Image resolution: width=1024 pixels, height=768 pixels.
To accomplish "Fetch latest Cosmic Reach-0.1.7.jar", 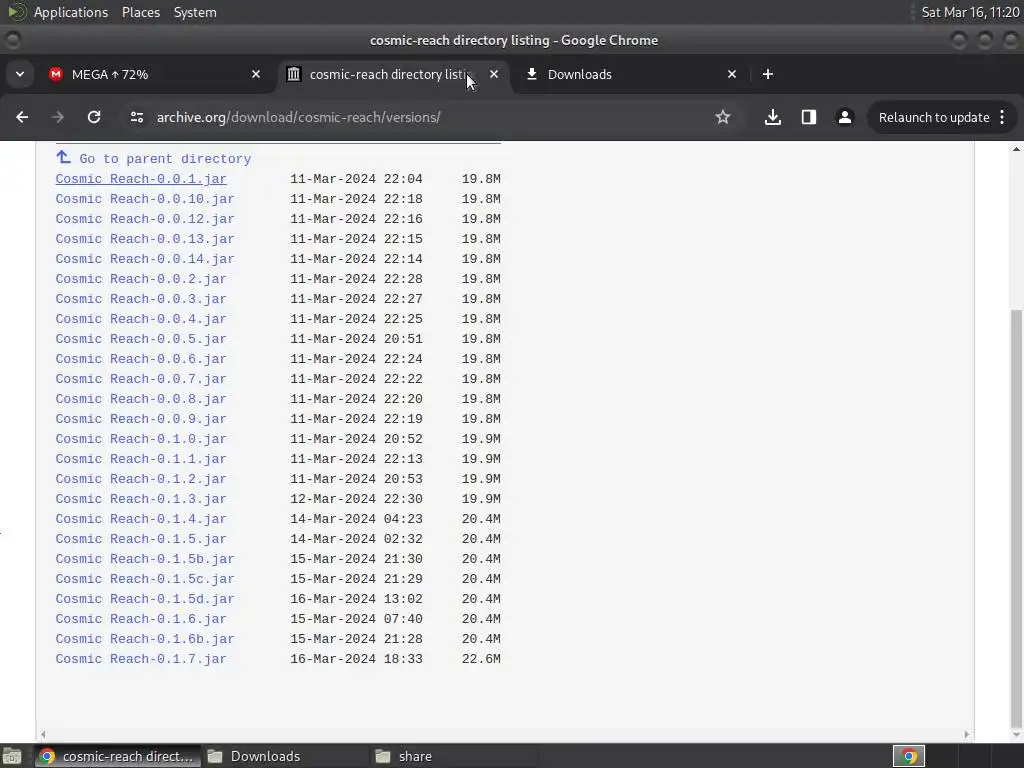I will coord(141,659).
